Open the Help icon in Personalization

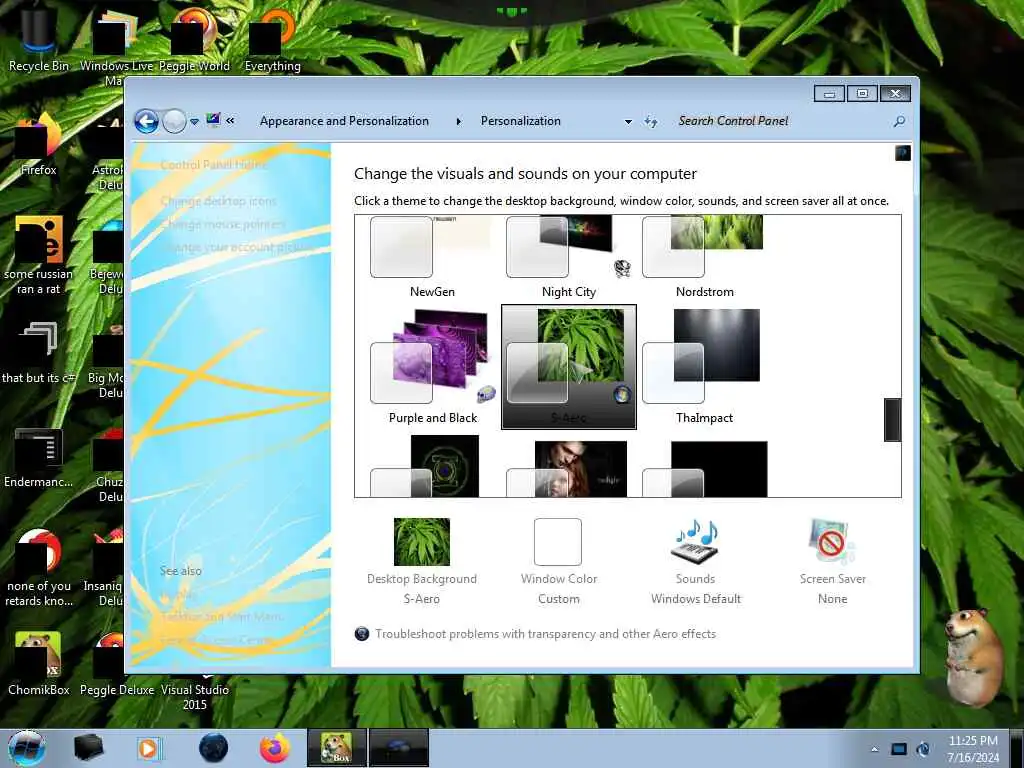point(903,153)
